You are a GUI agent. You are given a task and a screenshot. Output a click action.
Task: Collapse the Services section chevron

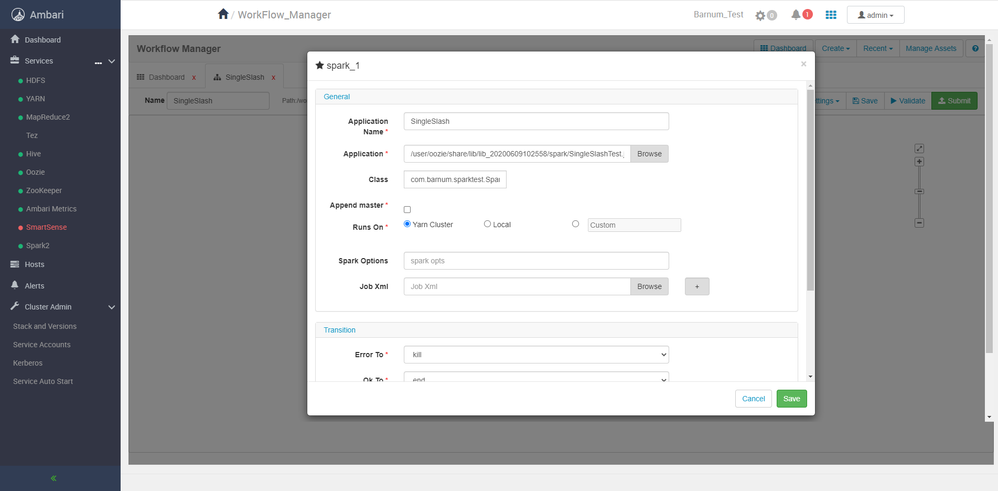112,61
